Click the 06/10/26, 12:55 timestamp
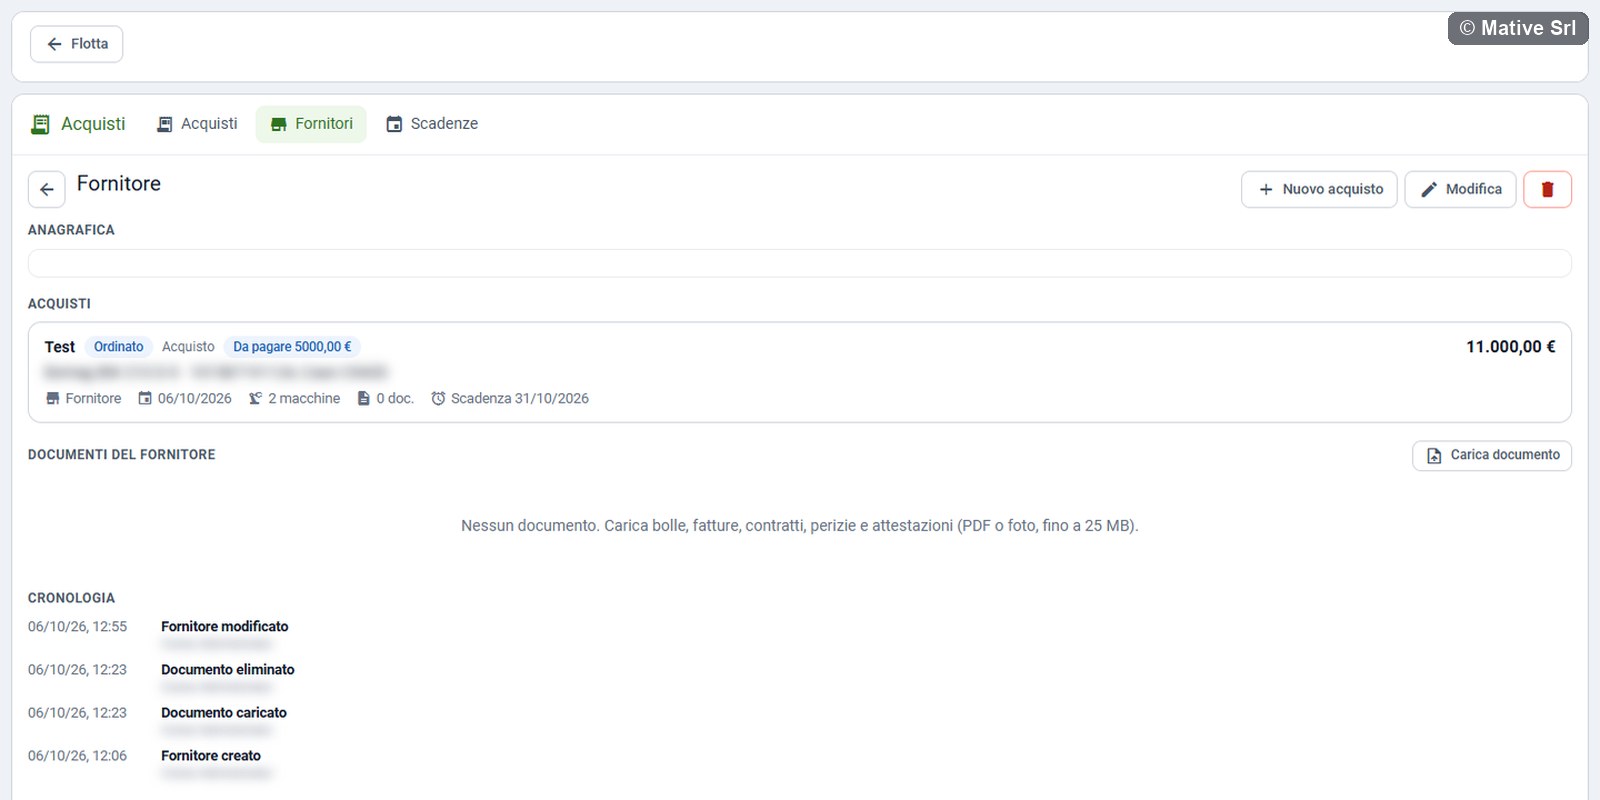Screen dimensions: 1600x800 pyautogui.click(x=78, y=627)
